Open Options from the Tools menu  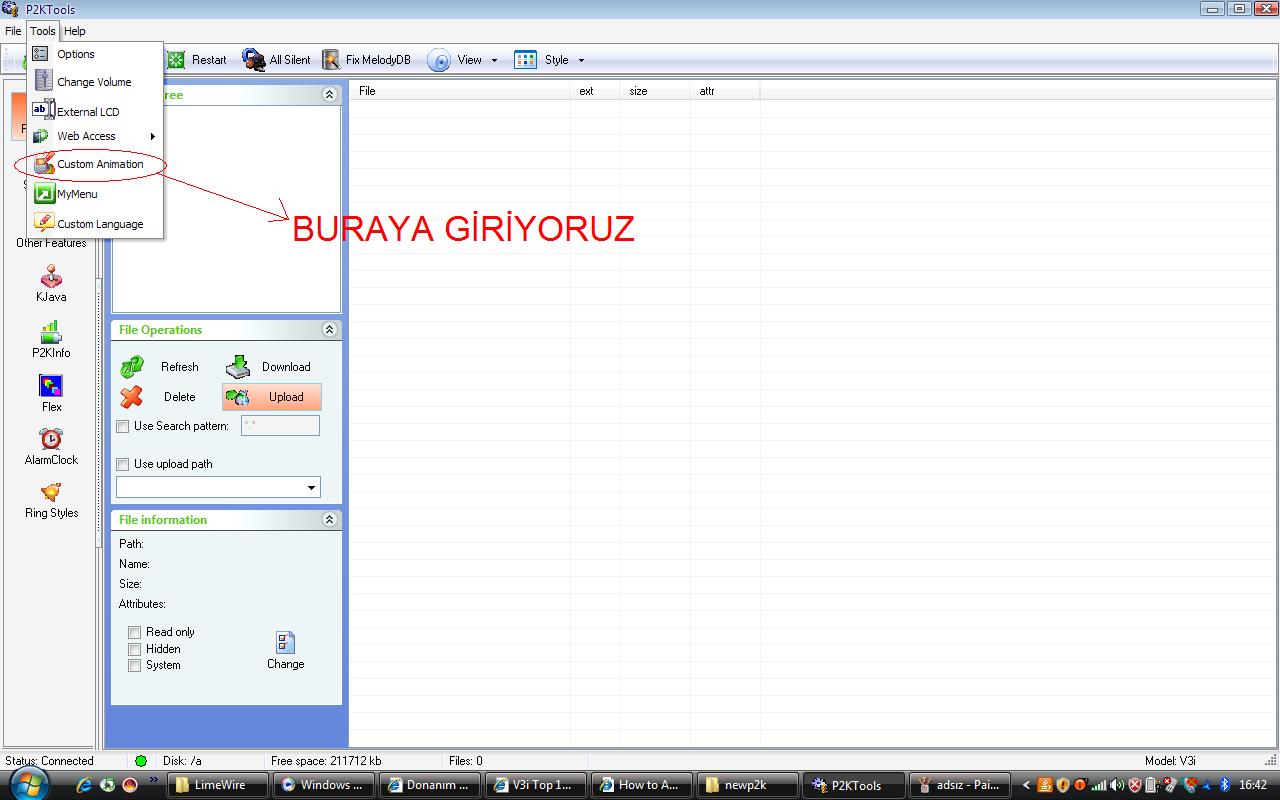pos(95,54)
